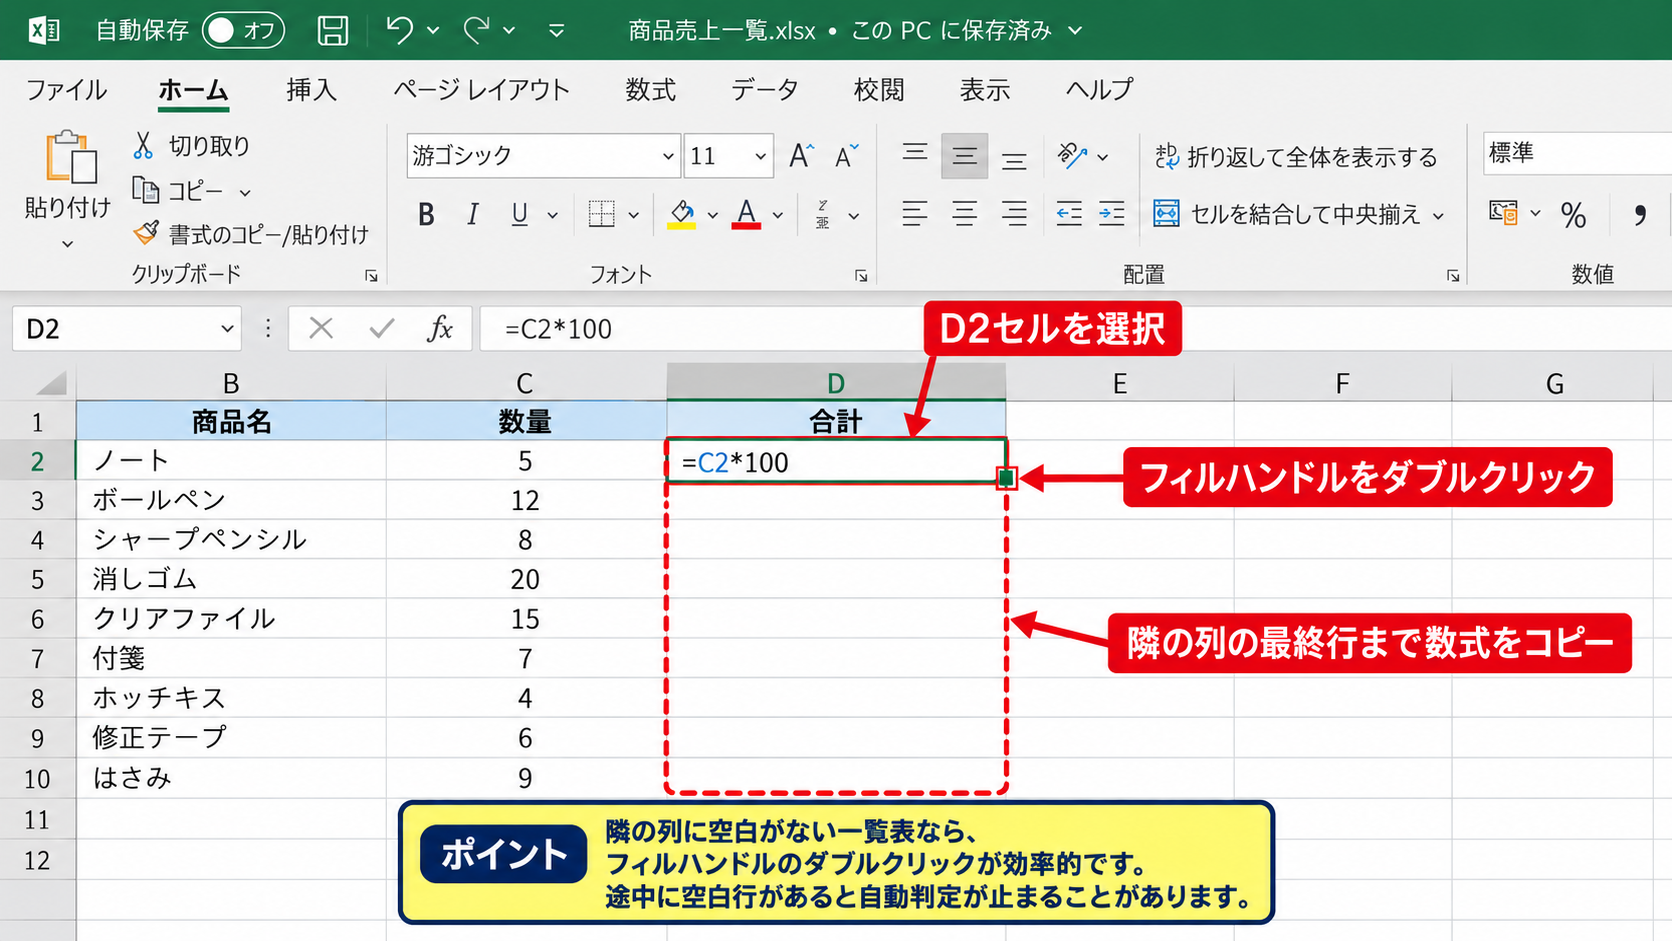The width and height of the screenshot is (1672, 941).
Task: Click the Undo arrow icon
Action: 399,30
